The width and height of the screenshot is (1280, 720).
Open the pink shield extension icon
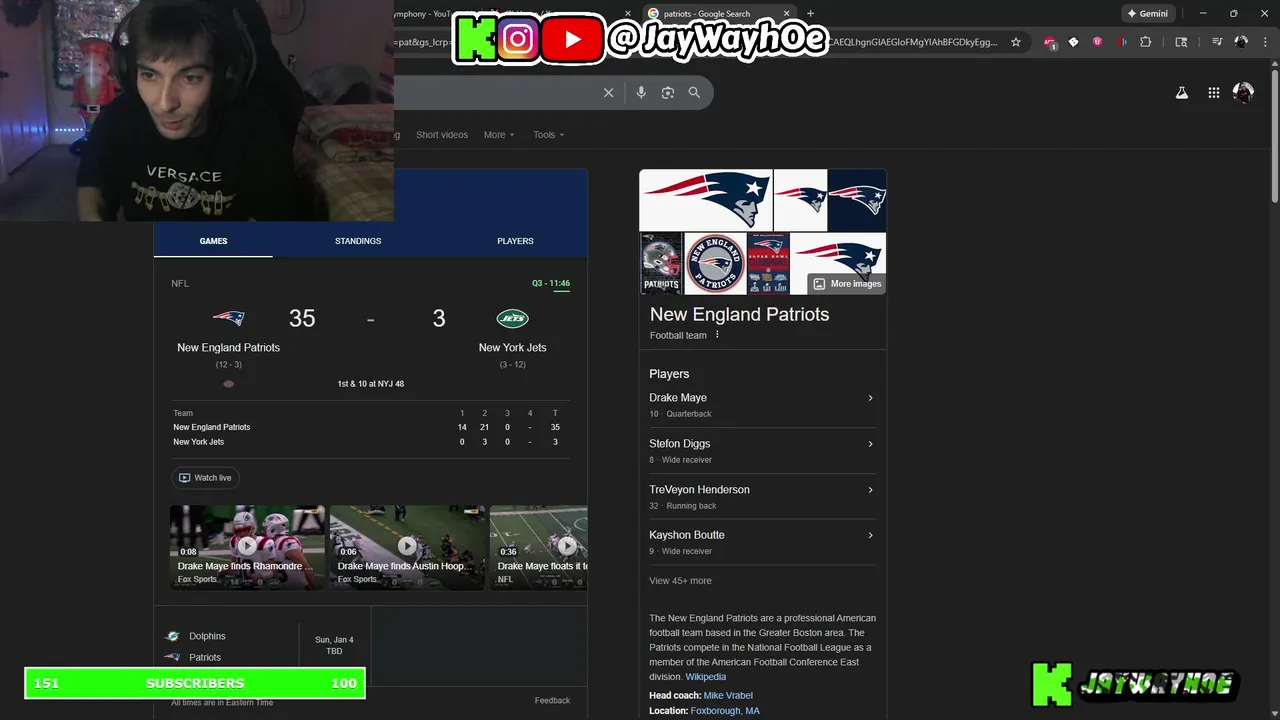pyautogui.click(x=1097, y=42)
